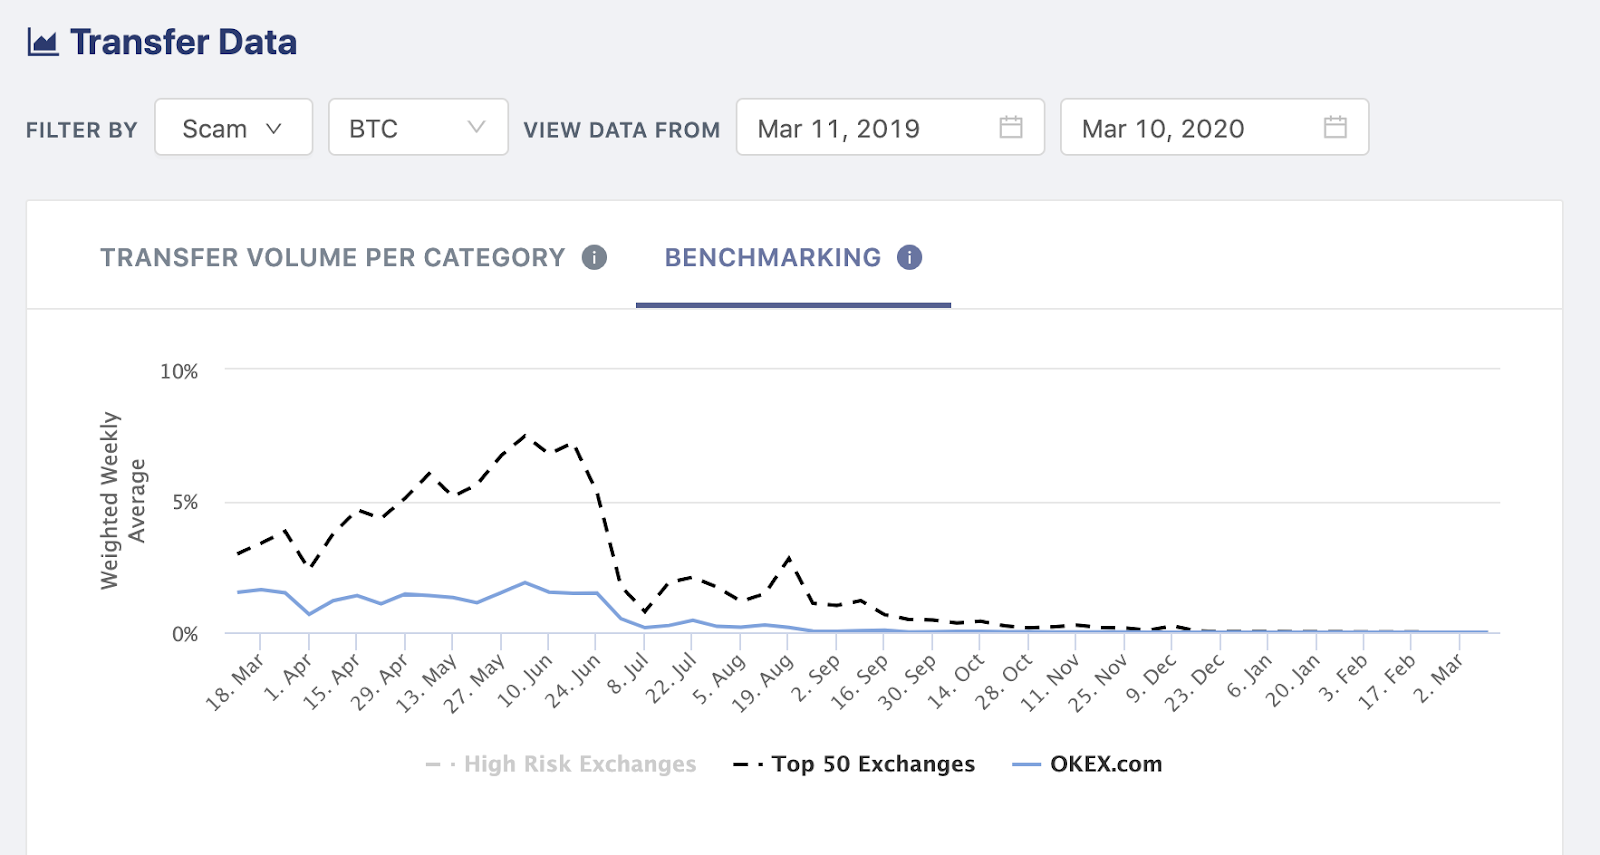Click info icon beside Benchmarking
This screenshot has width=1600, height=855.
point(909,258)
